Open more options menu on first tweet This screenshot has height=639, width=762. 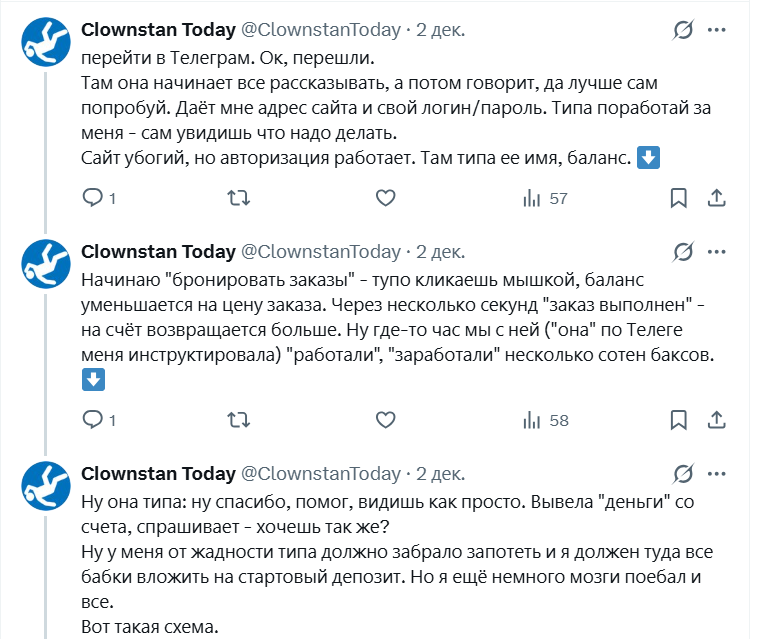(716, 30)
